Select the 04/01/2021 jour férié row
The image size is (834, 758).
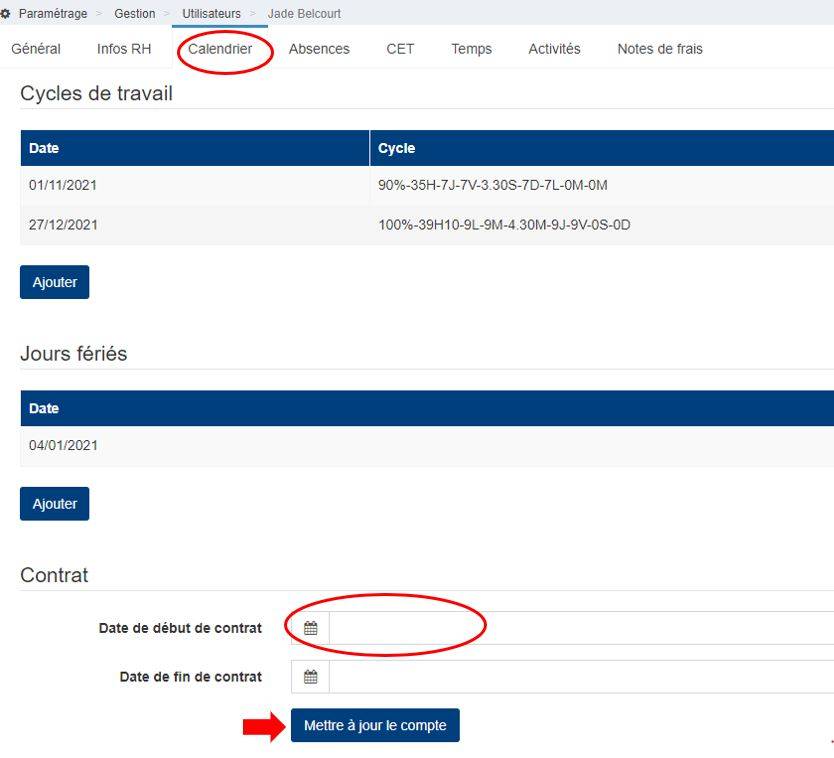pyautogui.click(x=427, y=445)
